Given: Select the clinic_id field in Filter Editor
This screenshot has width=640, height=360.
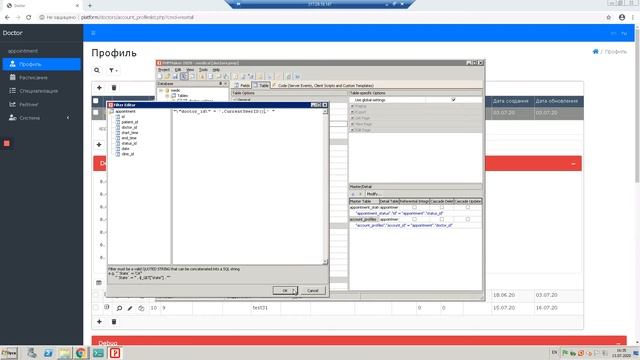Looking at the screenshot, I should click(128, 154).
